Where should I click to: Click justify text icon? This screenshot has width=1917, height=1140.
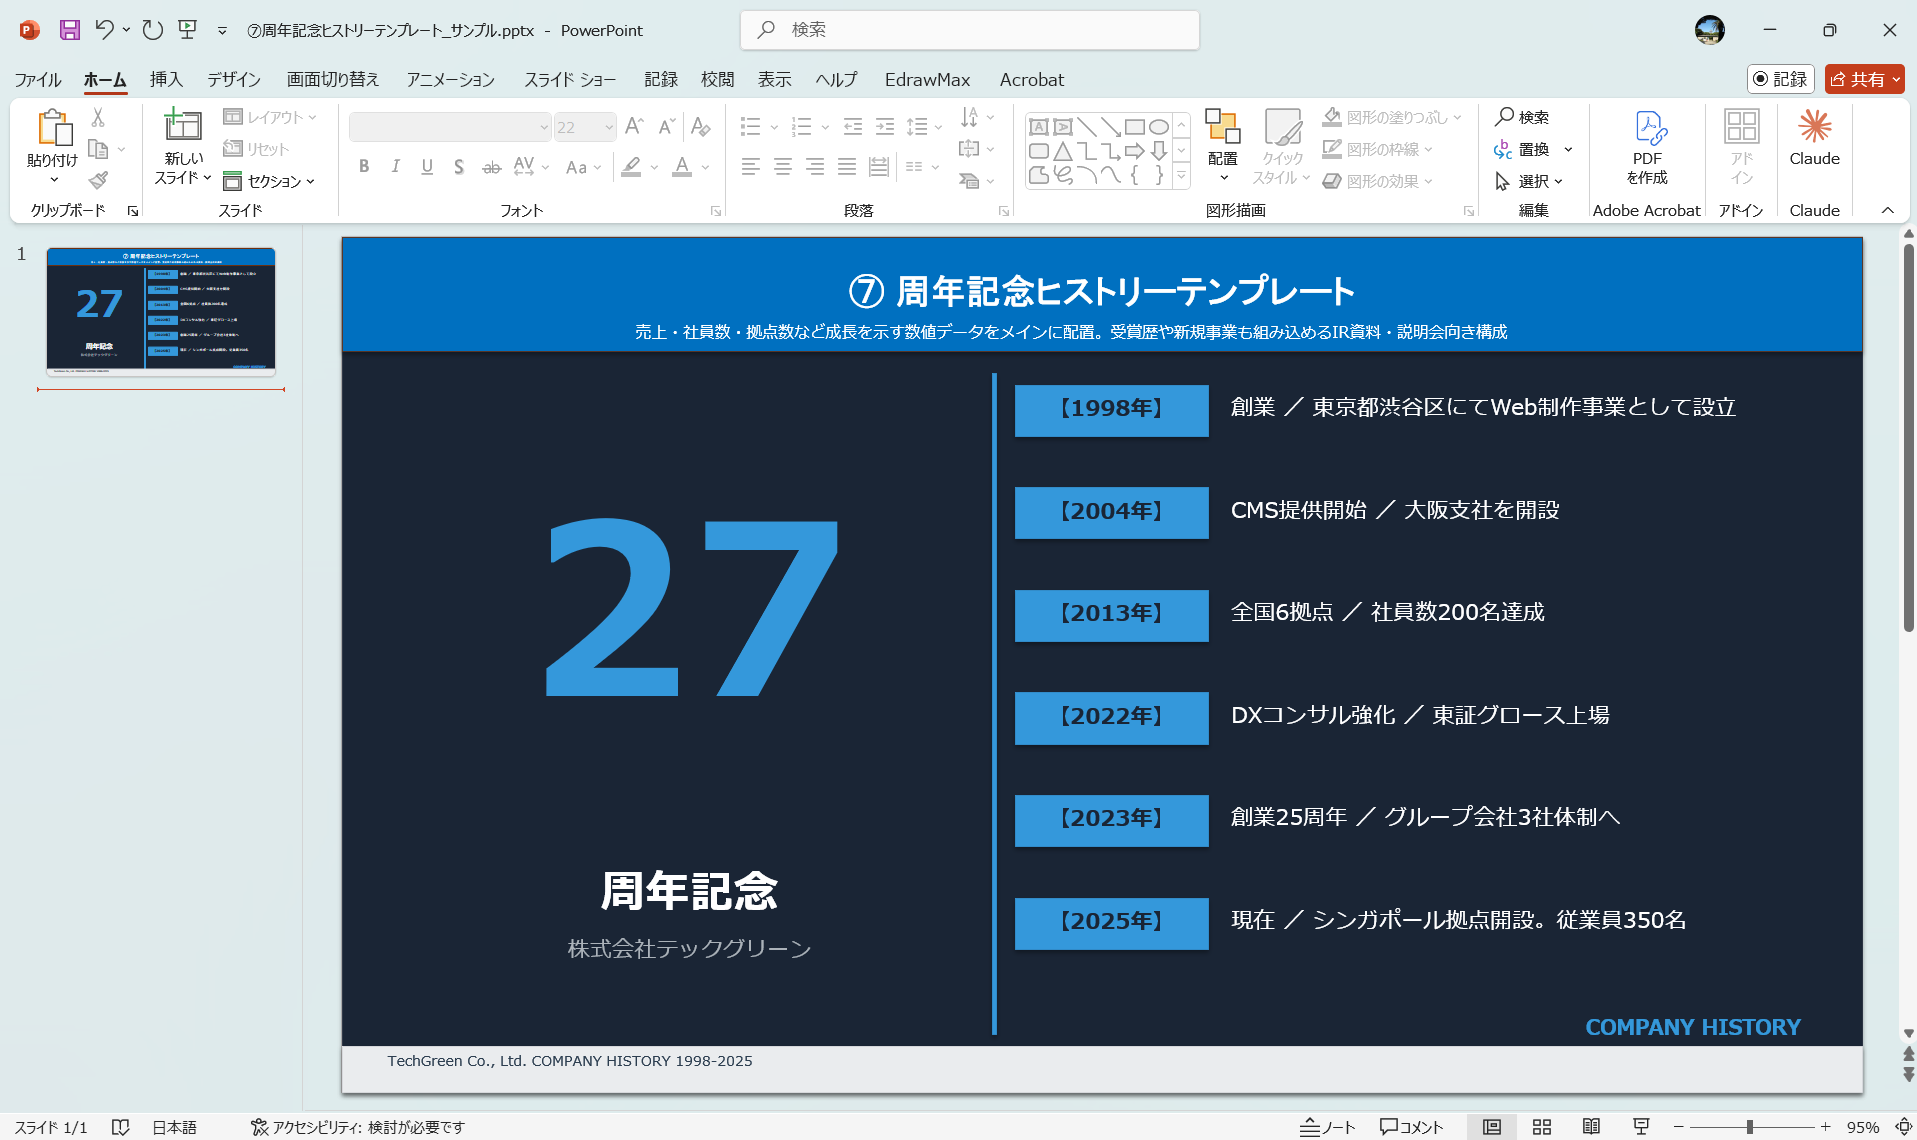[x=847, y=167]
